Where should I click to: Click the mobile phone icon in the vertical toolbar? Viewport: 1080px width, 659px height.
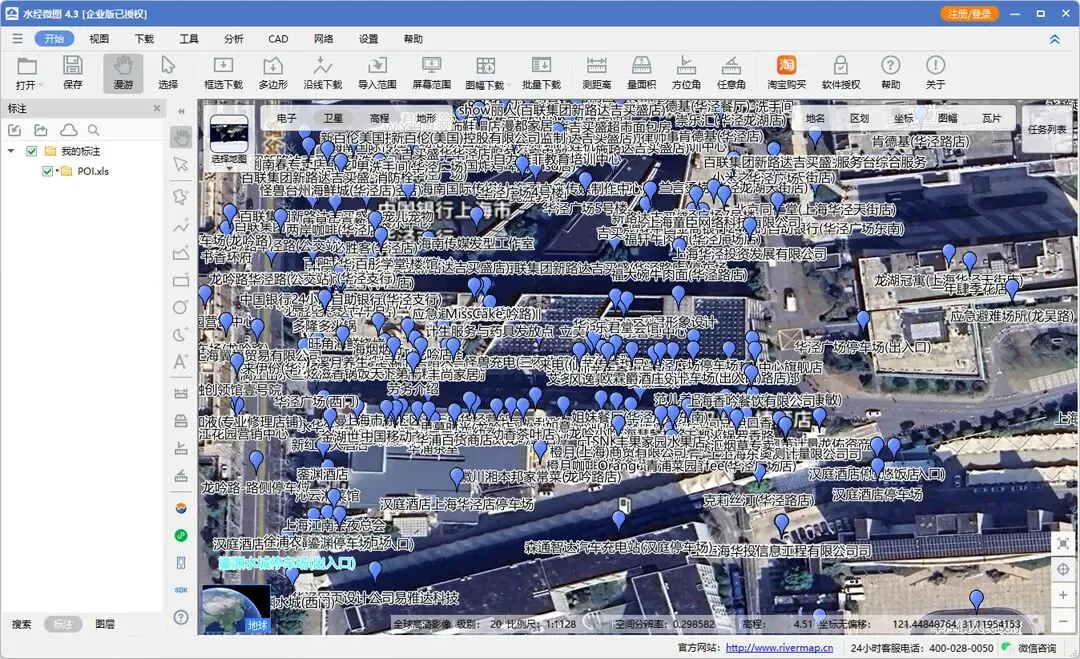point(181,563)
